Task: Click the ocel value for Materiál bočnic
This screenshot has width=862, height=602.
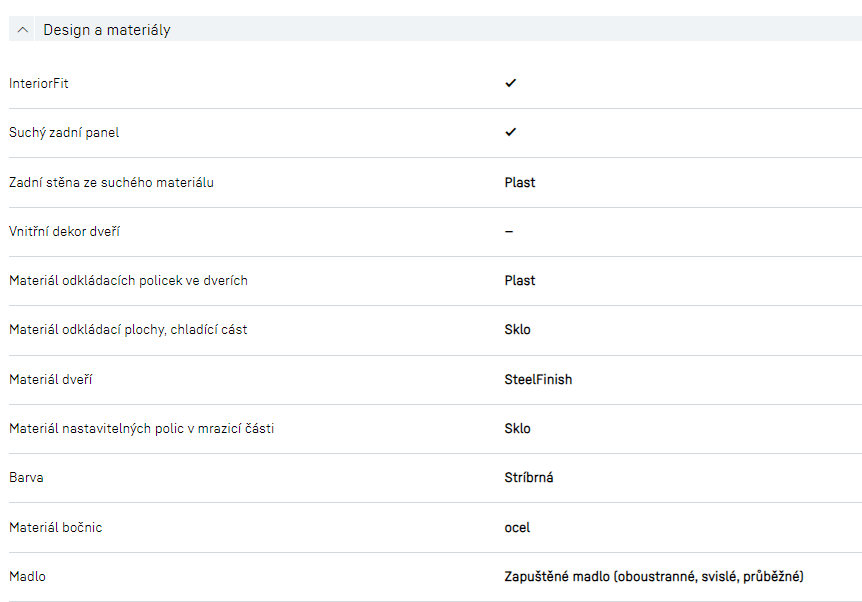Action: [517, 527]
